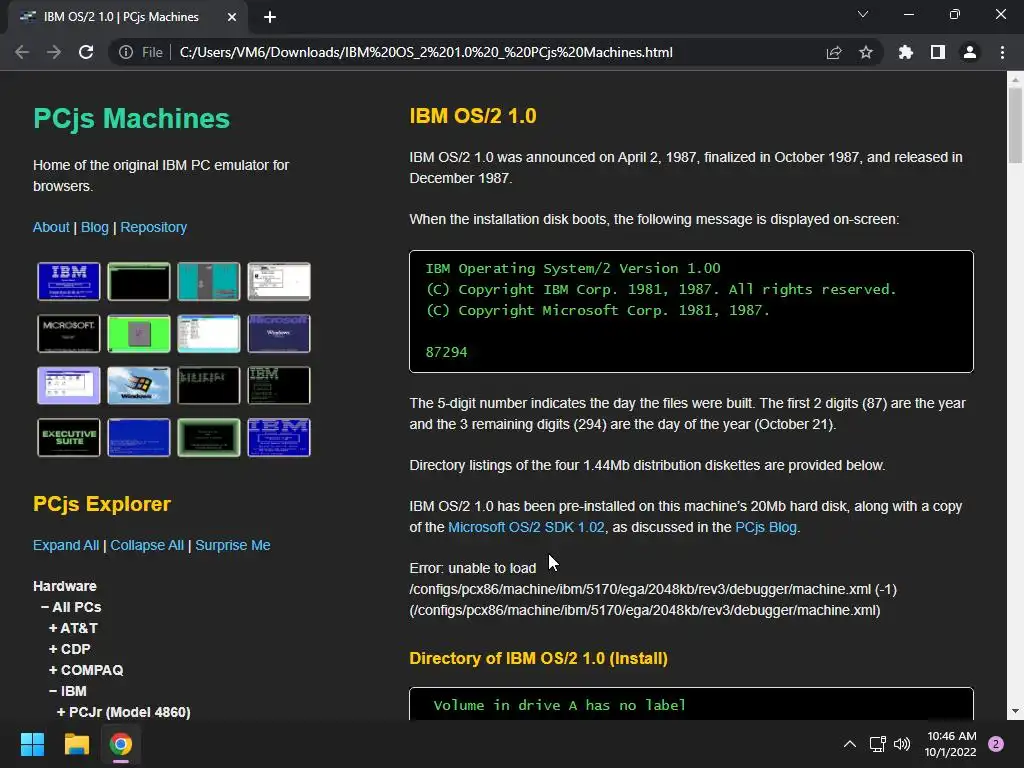Toggle the Chrome side panel
The width and height of the screenshot is (1024, 768).
pyautogui.click(x=938, y=52)
